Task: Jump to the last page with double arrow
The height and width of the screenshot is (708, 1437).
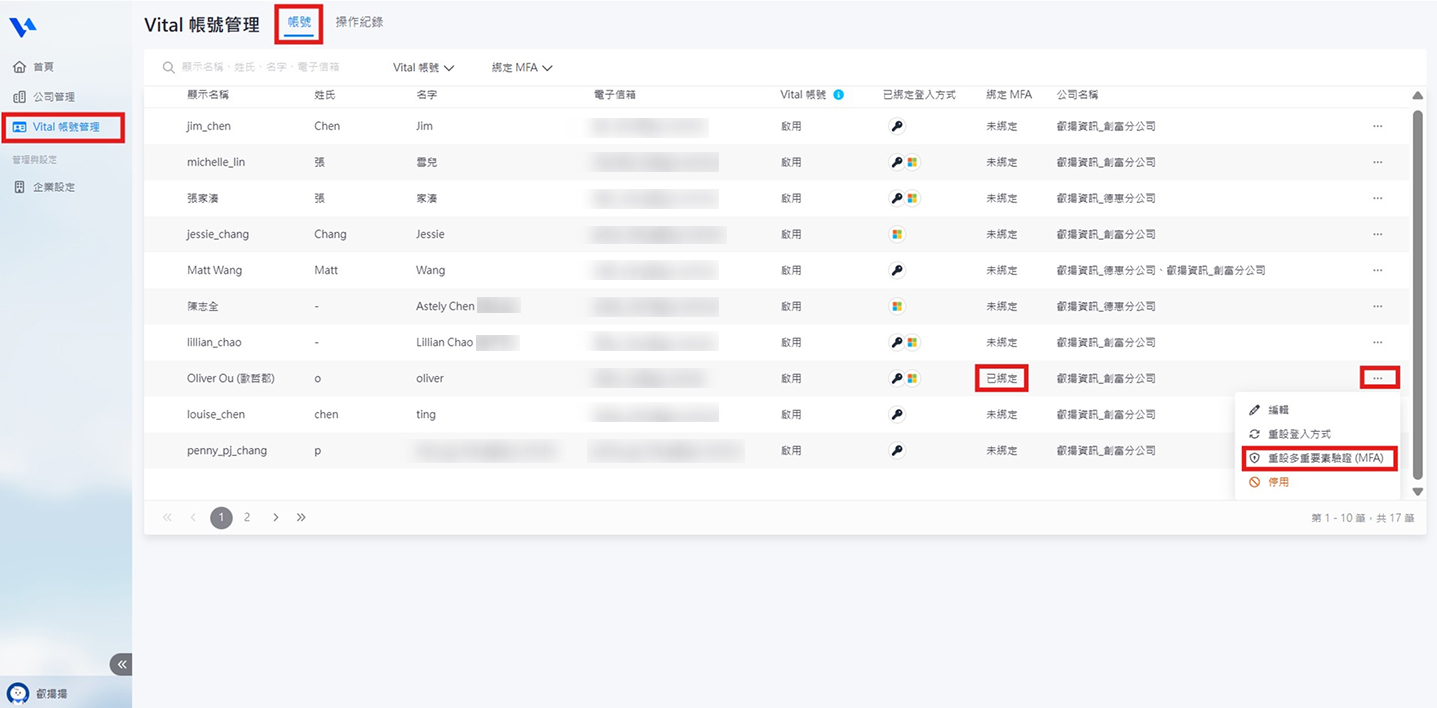Action: pos(301,517)
